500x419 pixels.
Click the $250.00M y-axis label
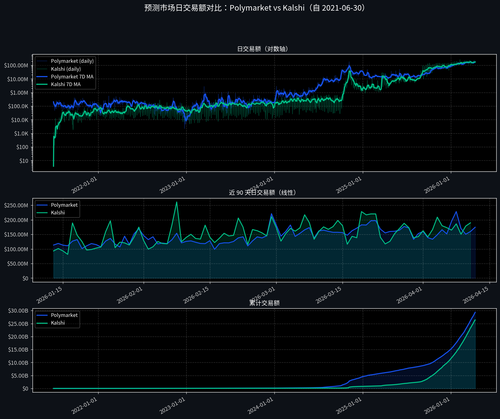(16, 206)
